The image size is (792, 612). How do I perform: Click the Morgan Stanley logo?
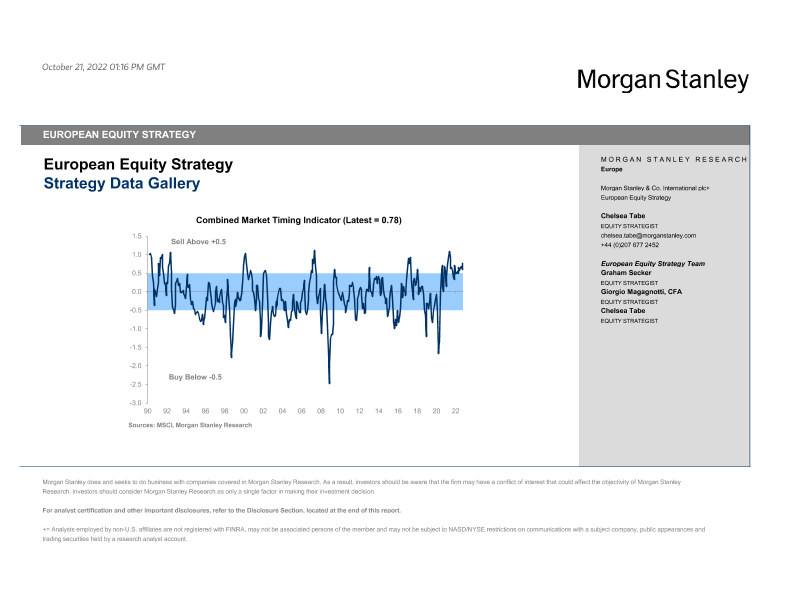(662, 80)
